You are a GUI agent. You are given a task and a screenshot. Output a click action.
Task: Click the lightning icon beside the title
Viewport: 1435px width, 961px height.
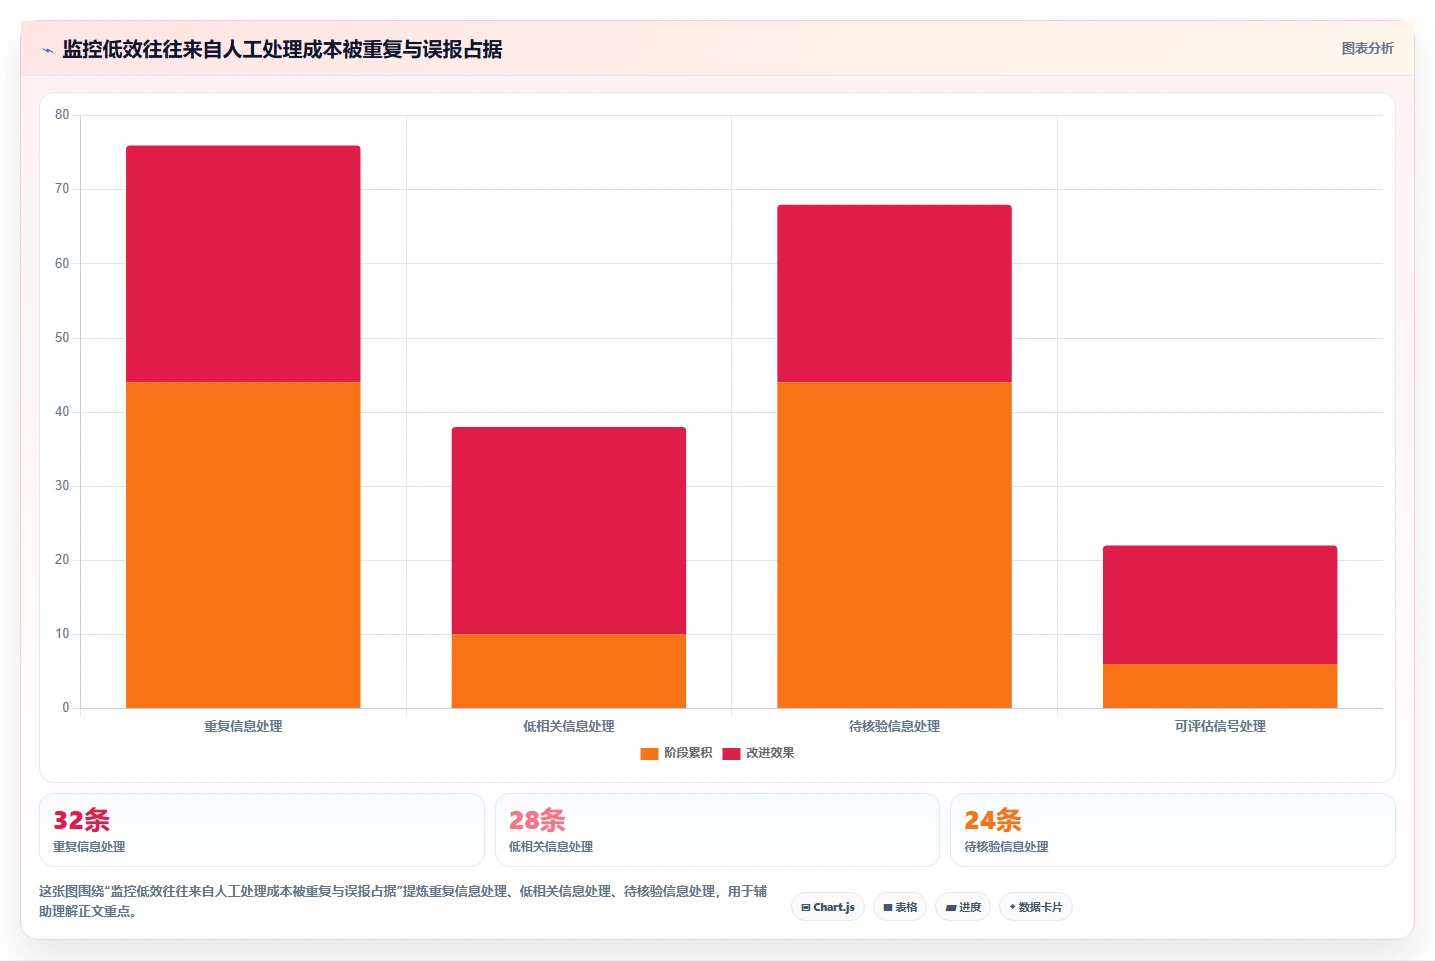pyautogui.click(x=47, y=50)
